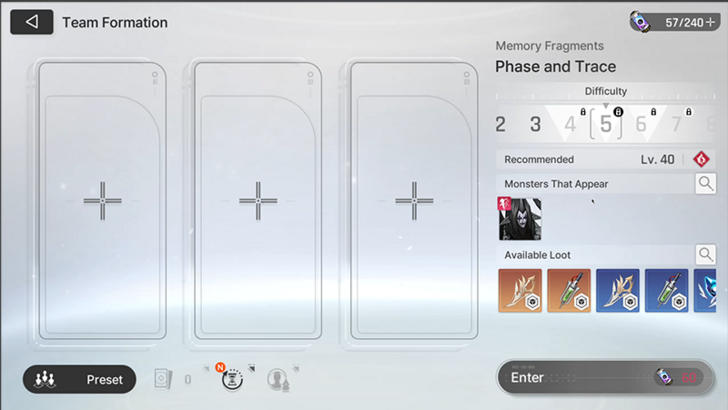Add a character to the first slot
This screenshot has width=728, height=410.
coord(103,201)
